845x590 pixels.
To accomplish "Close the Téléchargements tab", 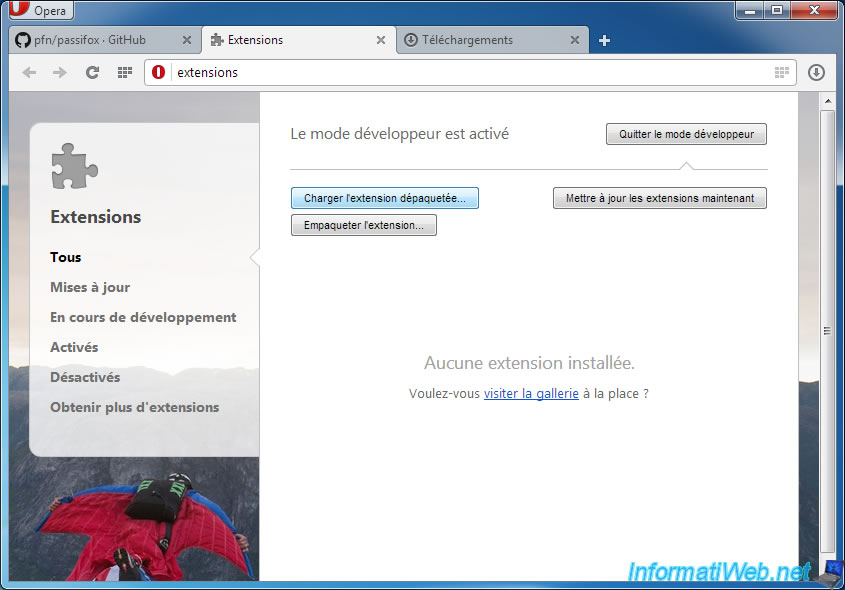I will 575,40.
